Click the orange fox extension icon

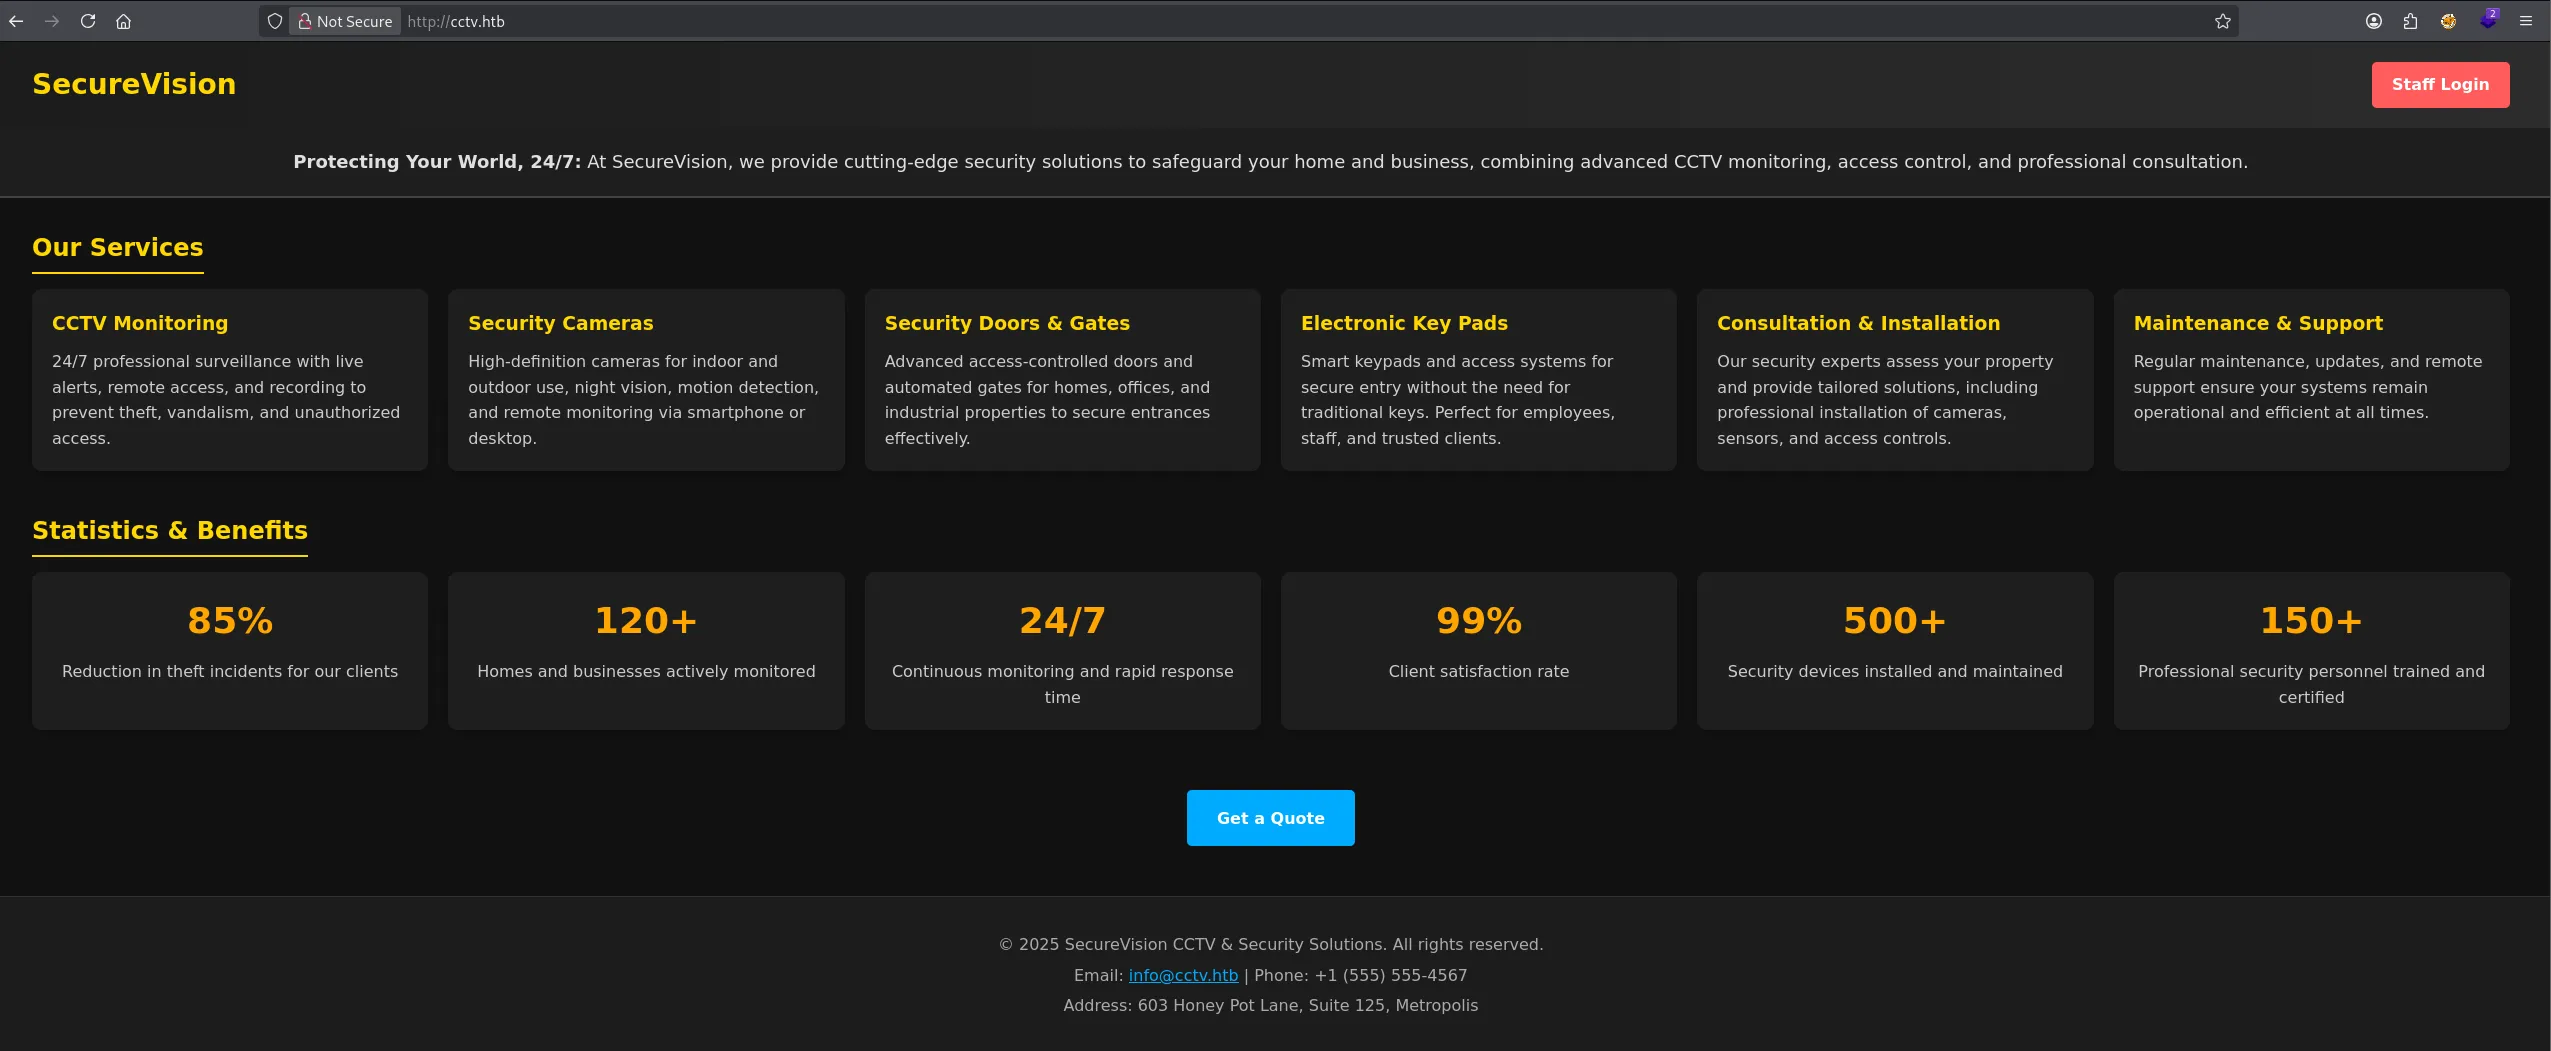tap(2448, 21)
